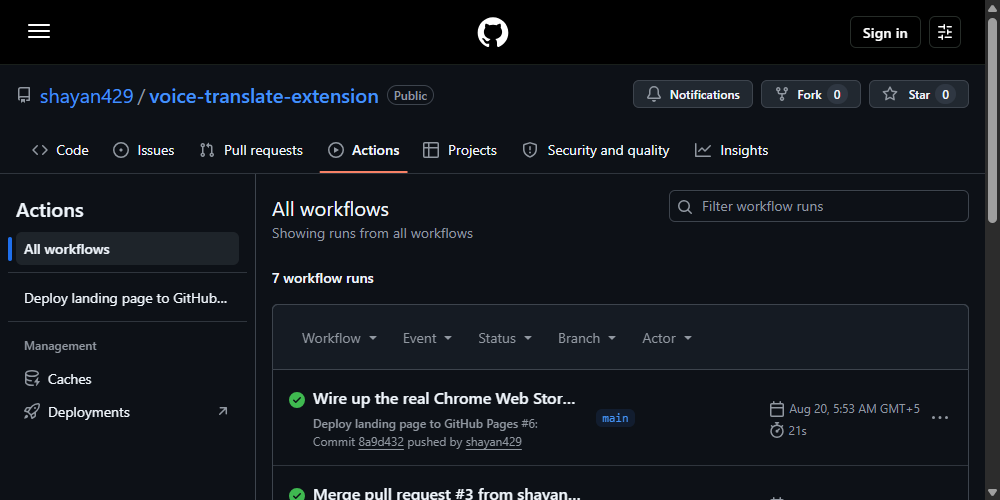Select All workflows in sidebar
Image resolution: width=1000 pixels, height=500 pixels.
[x=127, y=249]
